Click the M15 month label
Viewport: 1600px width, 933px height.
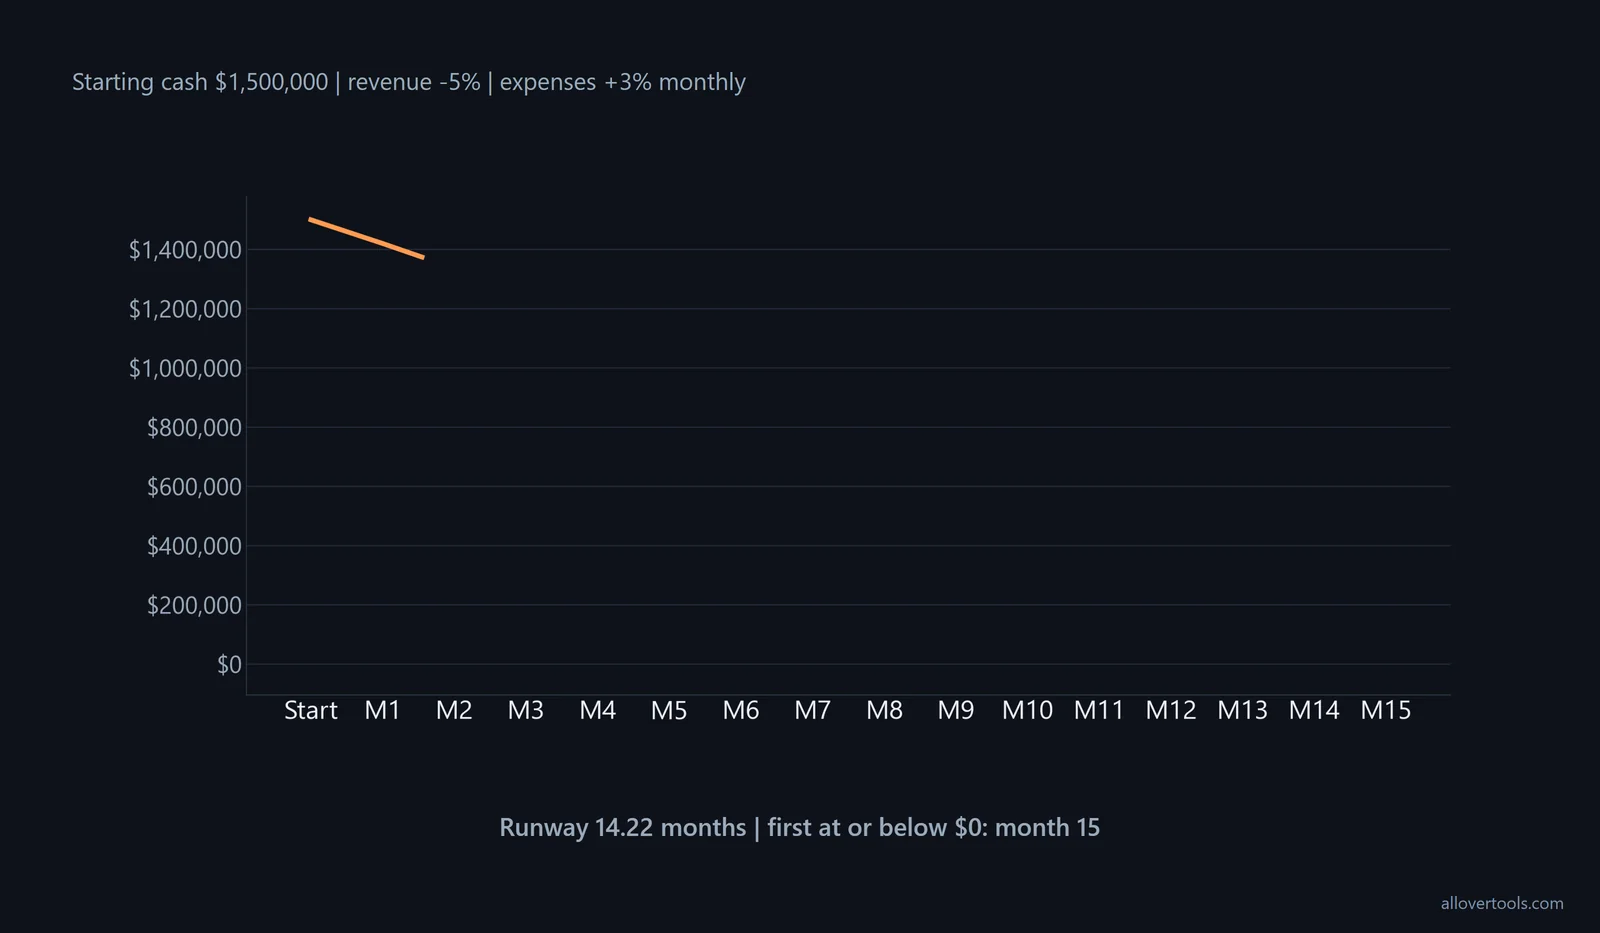click(1386, 710)
